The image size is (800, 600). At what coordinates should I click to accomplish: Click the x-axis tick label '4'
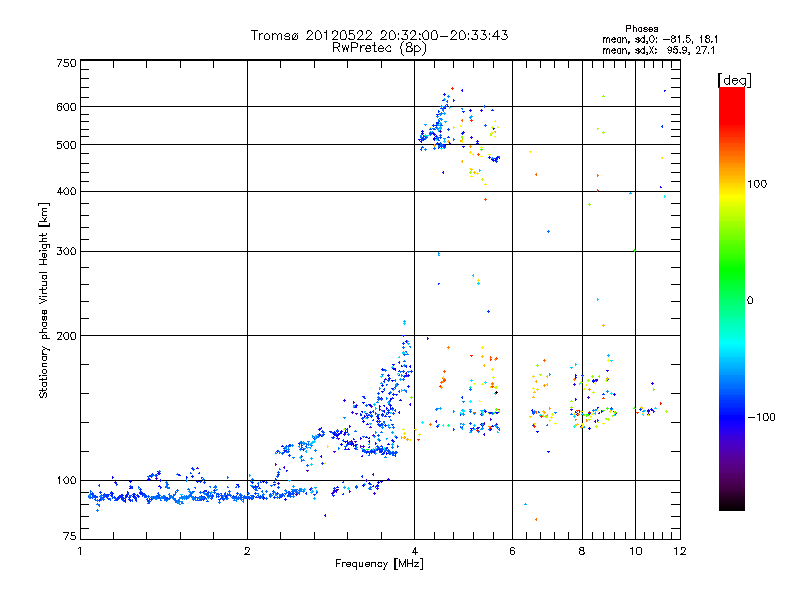(x=414, y=552)
